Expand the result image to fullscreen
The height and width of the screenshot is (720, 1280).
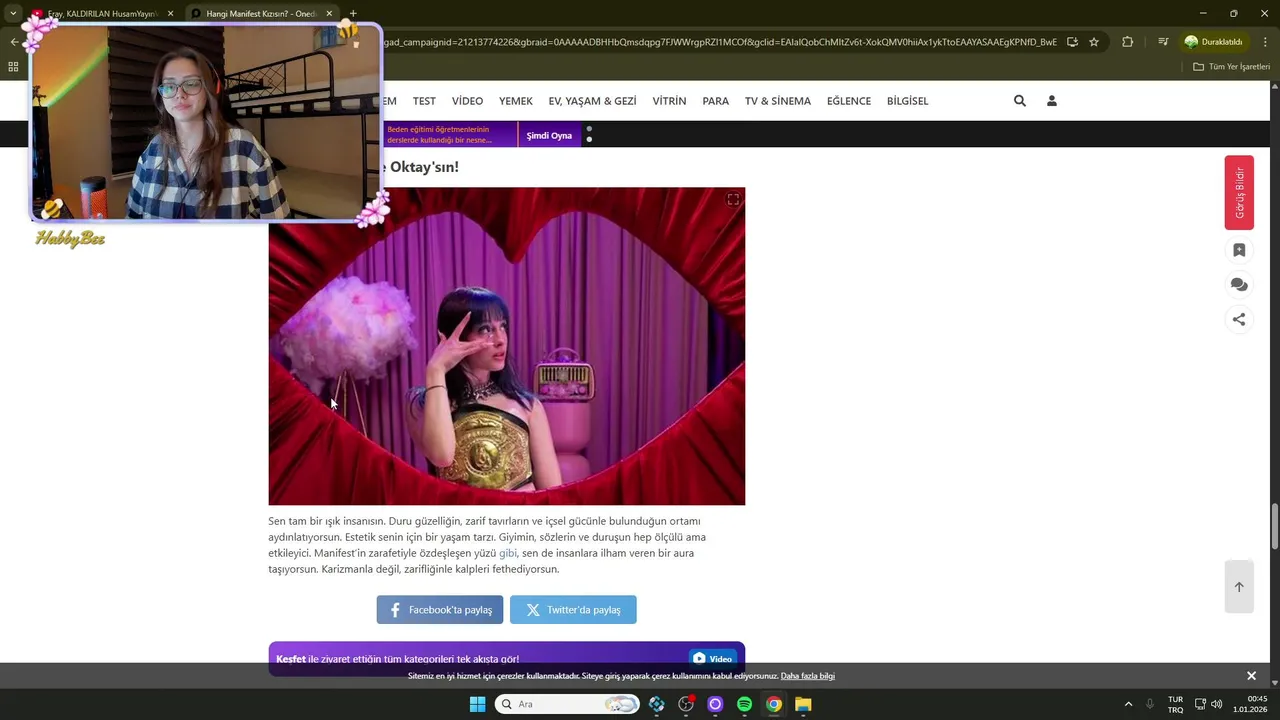pos(733,200)
